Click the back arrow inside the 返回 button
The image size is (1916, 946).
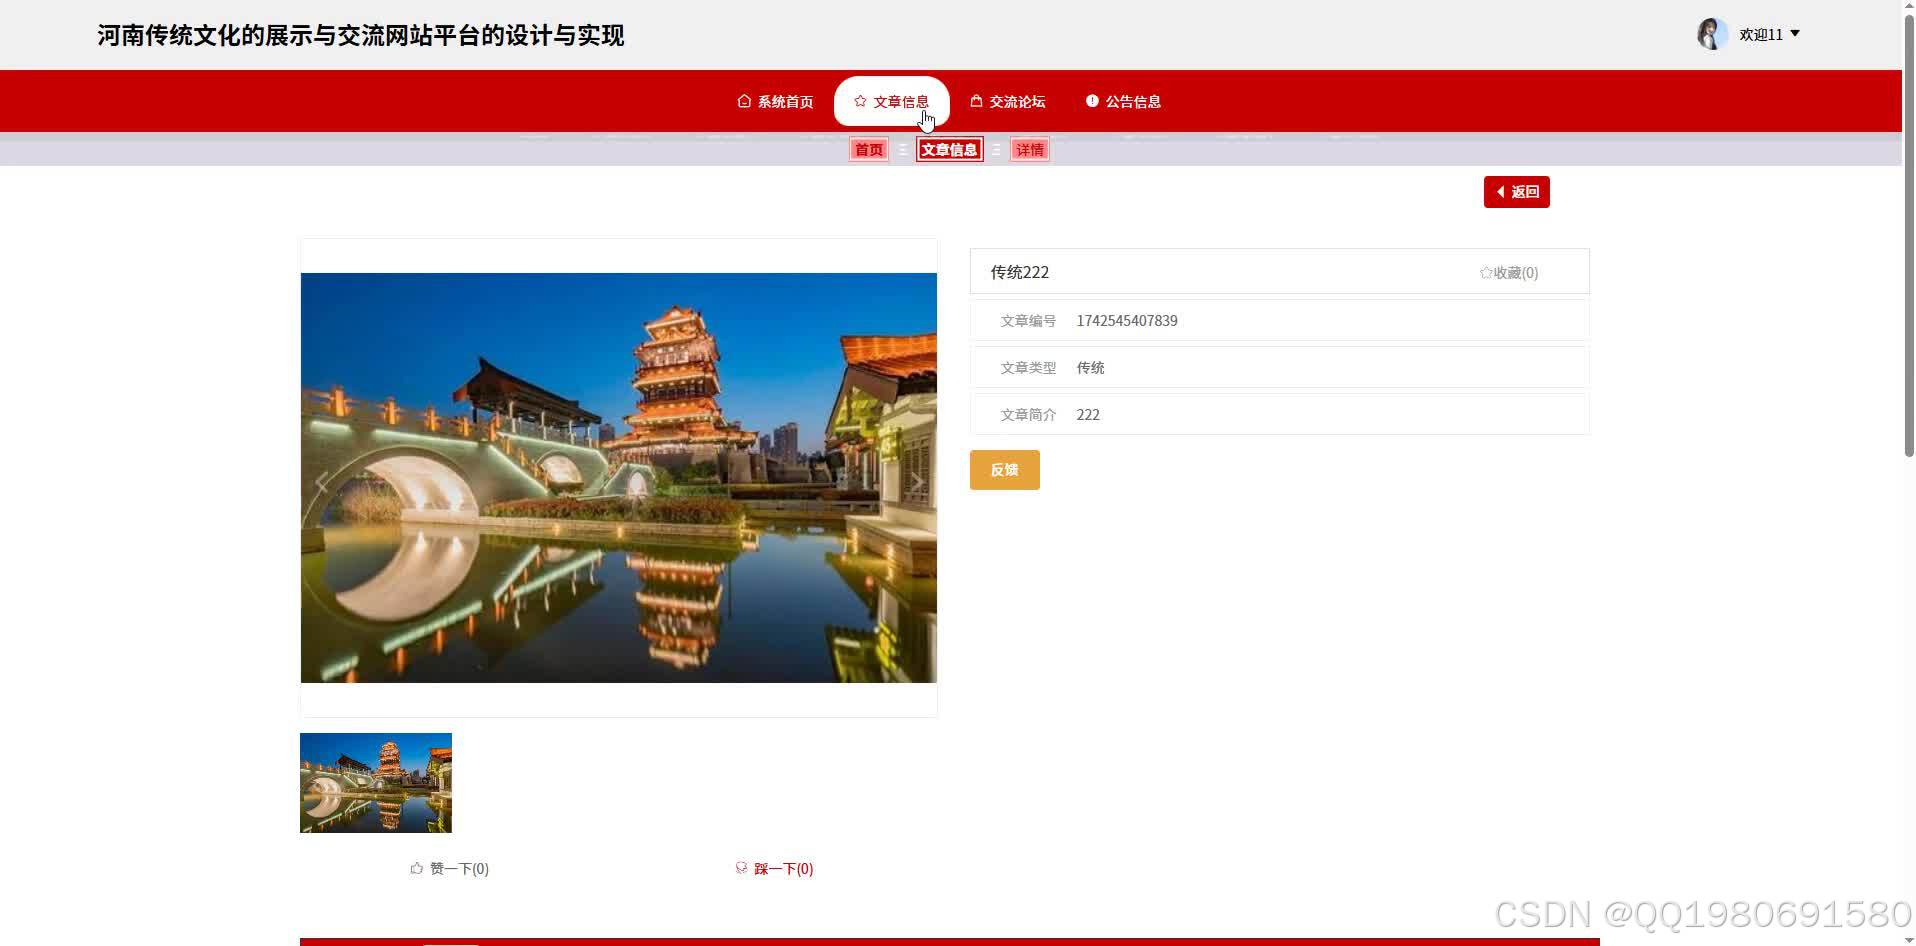click(1502, 191)
